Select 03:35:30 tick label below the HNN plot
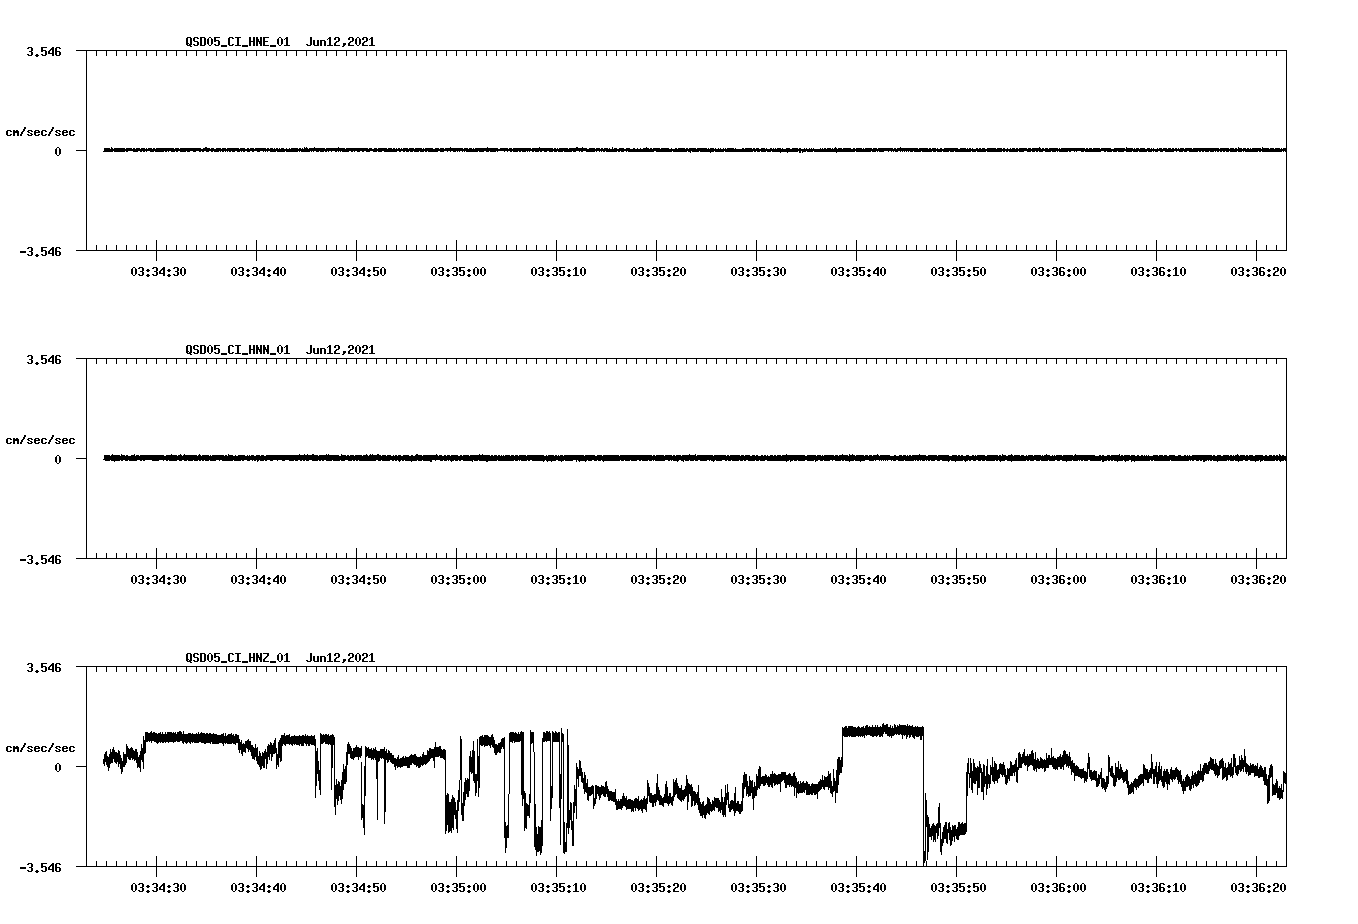This screenshot has width=1358, height=924. (758, 580)
